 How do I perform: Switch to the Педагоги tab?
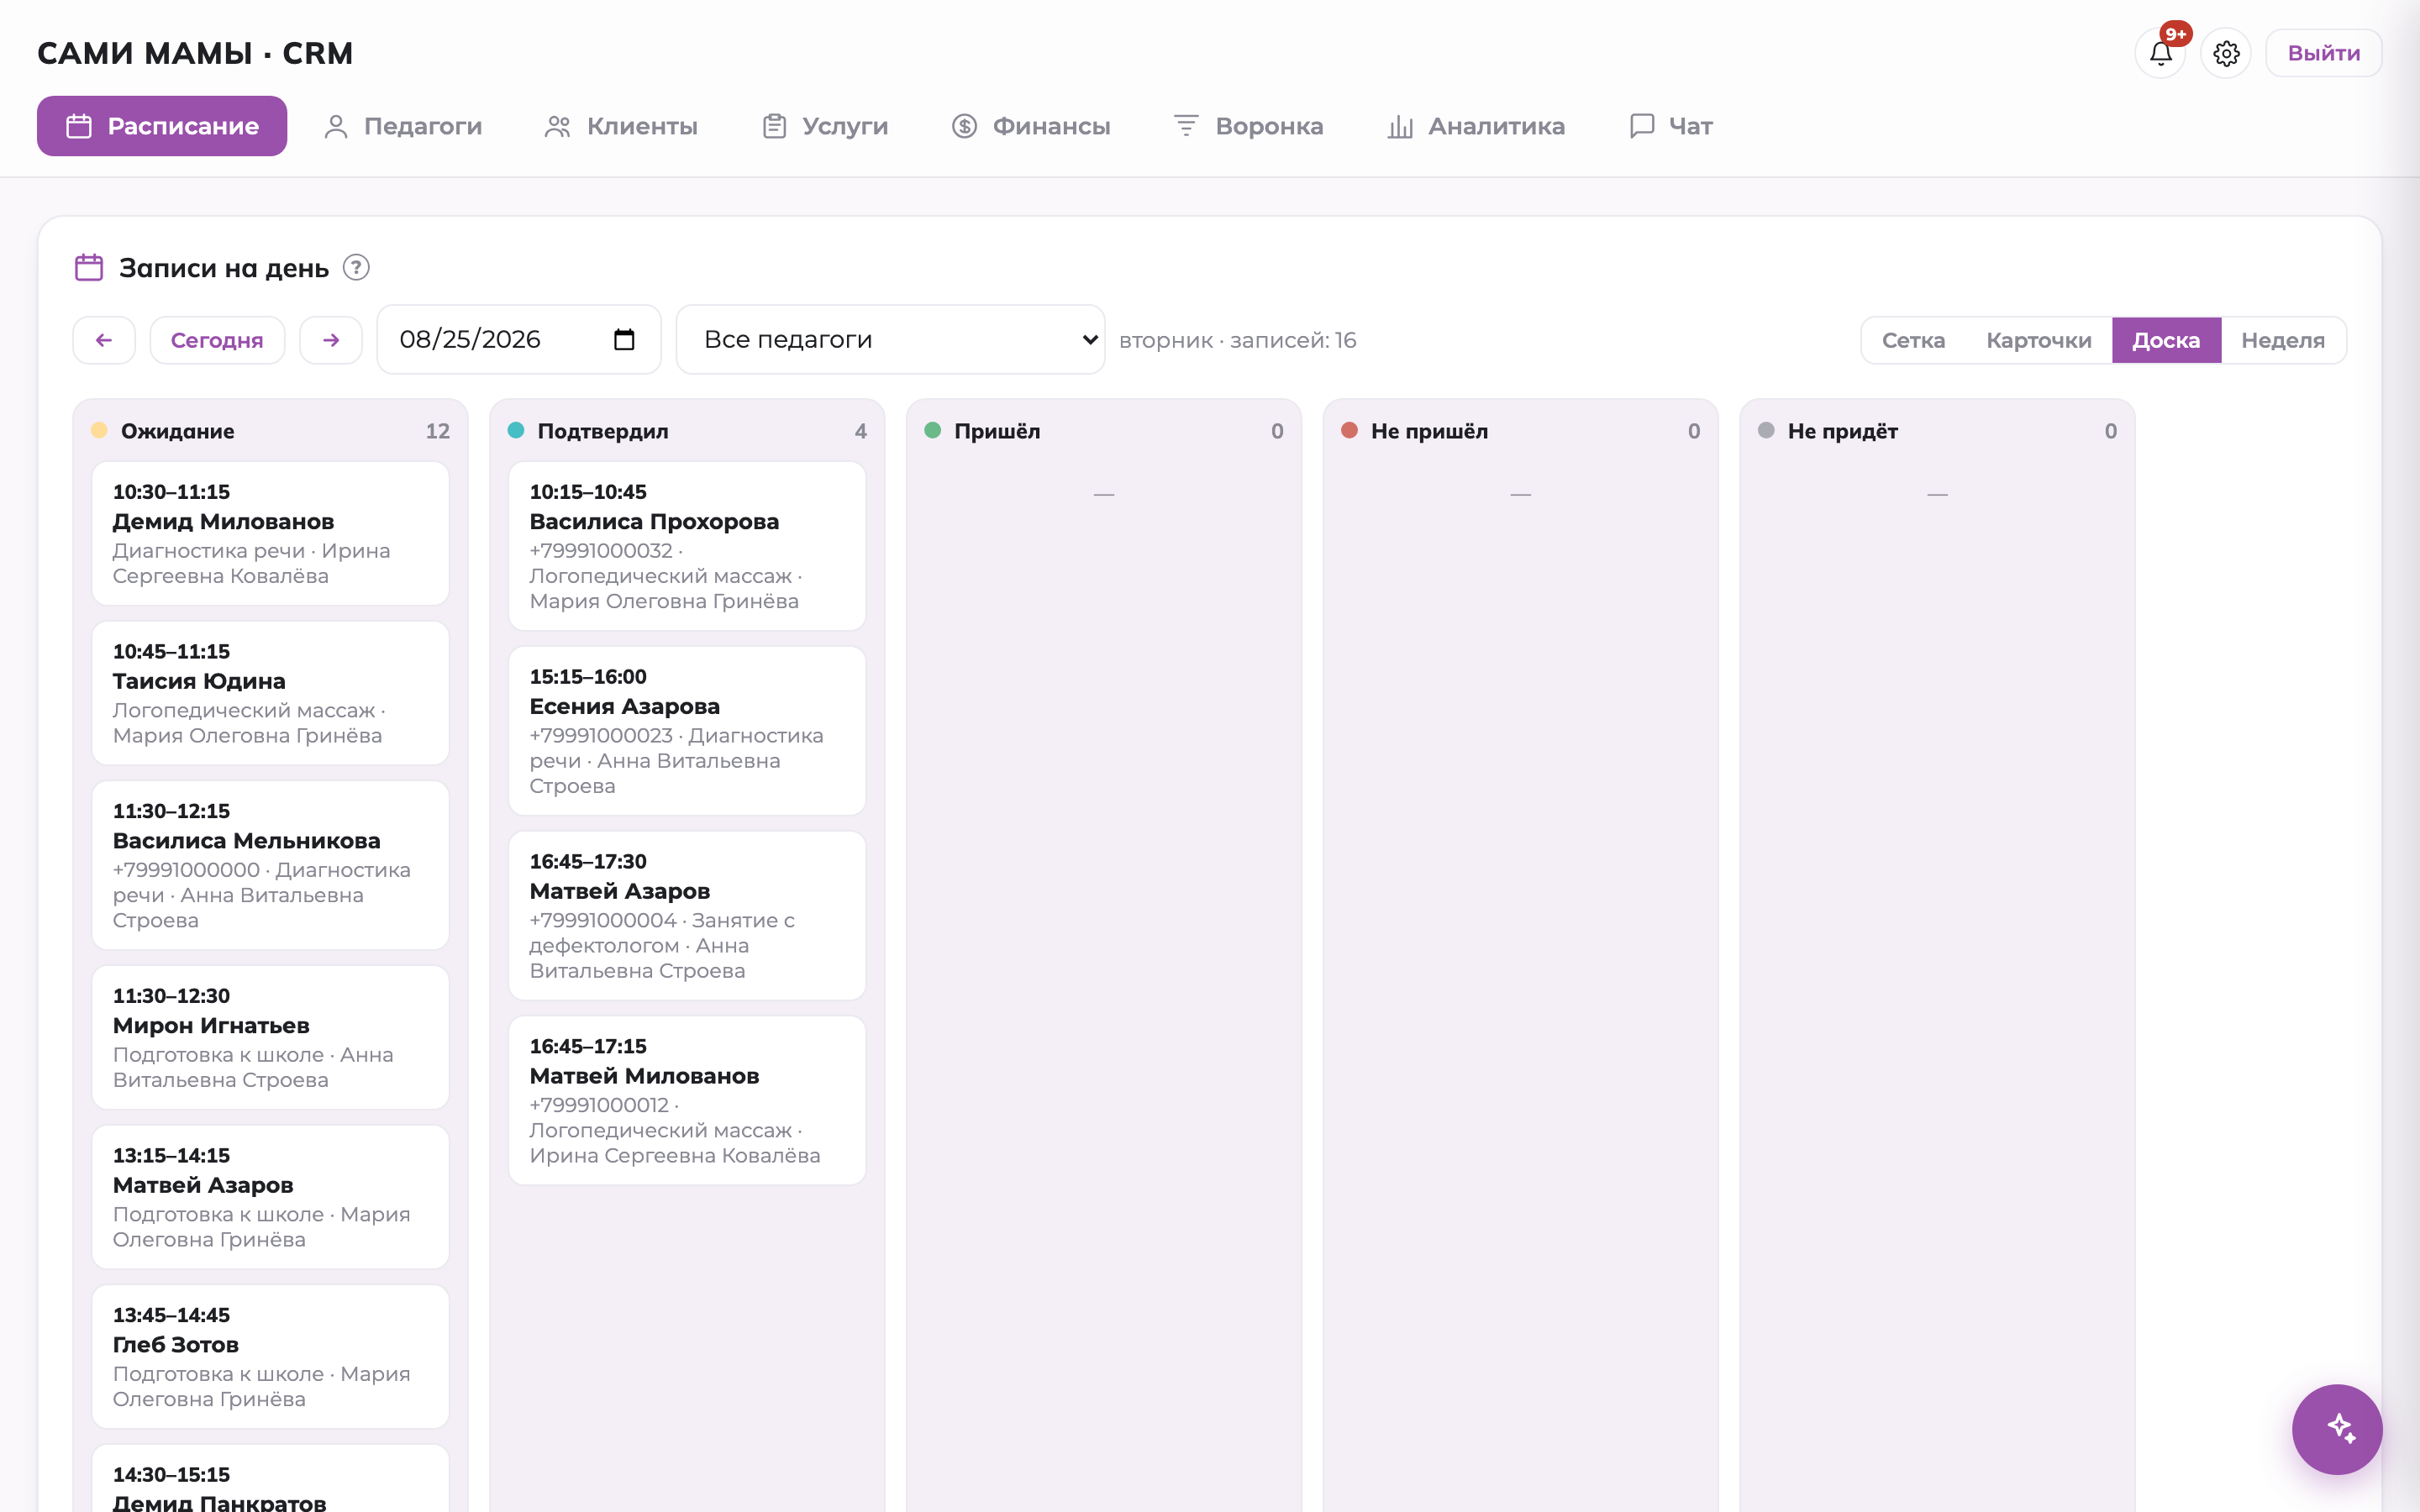point(403,126)
